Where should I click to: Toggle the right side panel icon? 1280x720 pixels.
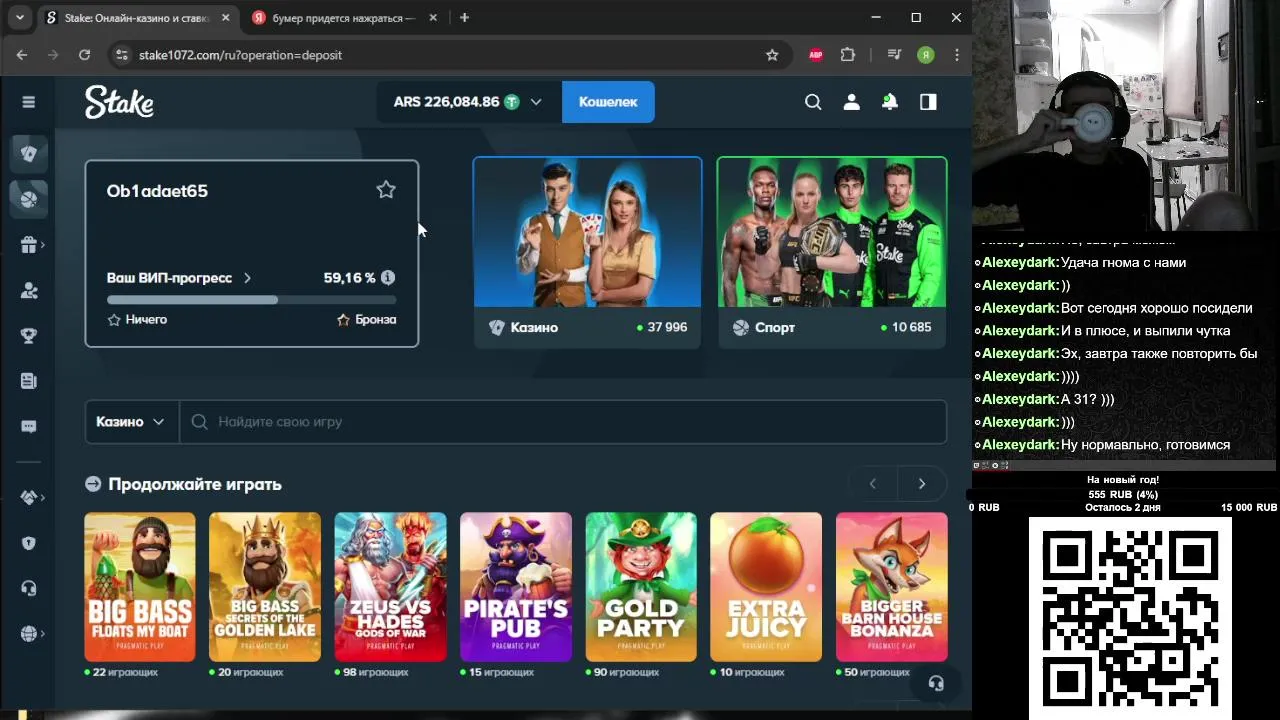928,102
